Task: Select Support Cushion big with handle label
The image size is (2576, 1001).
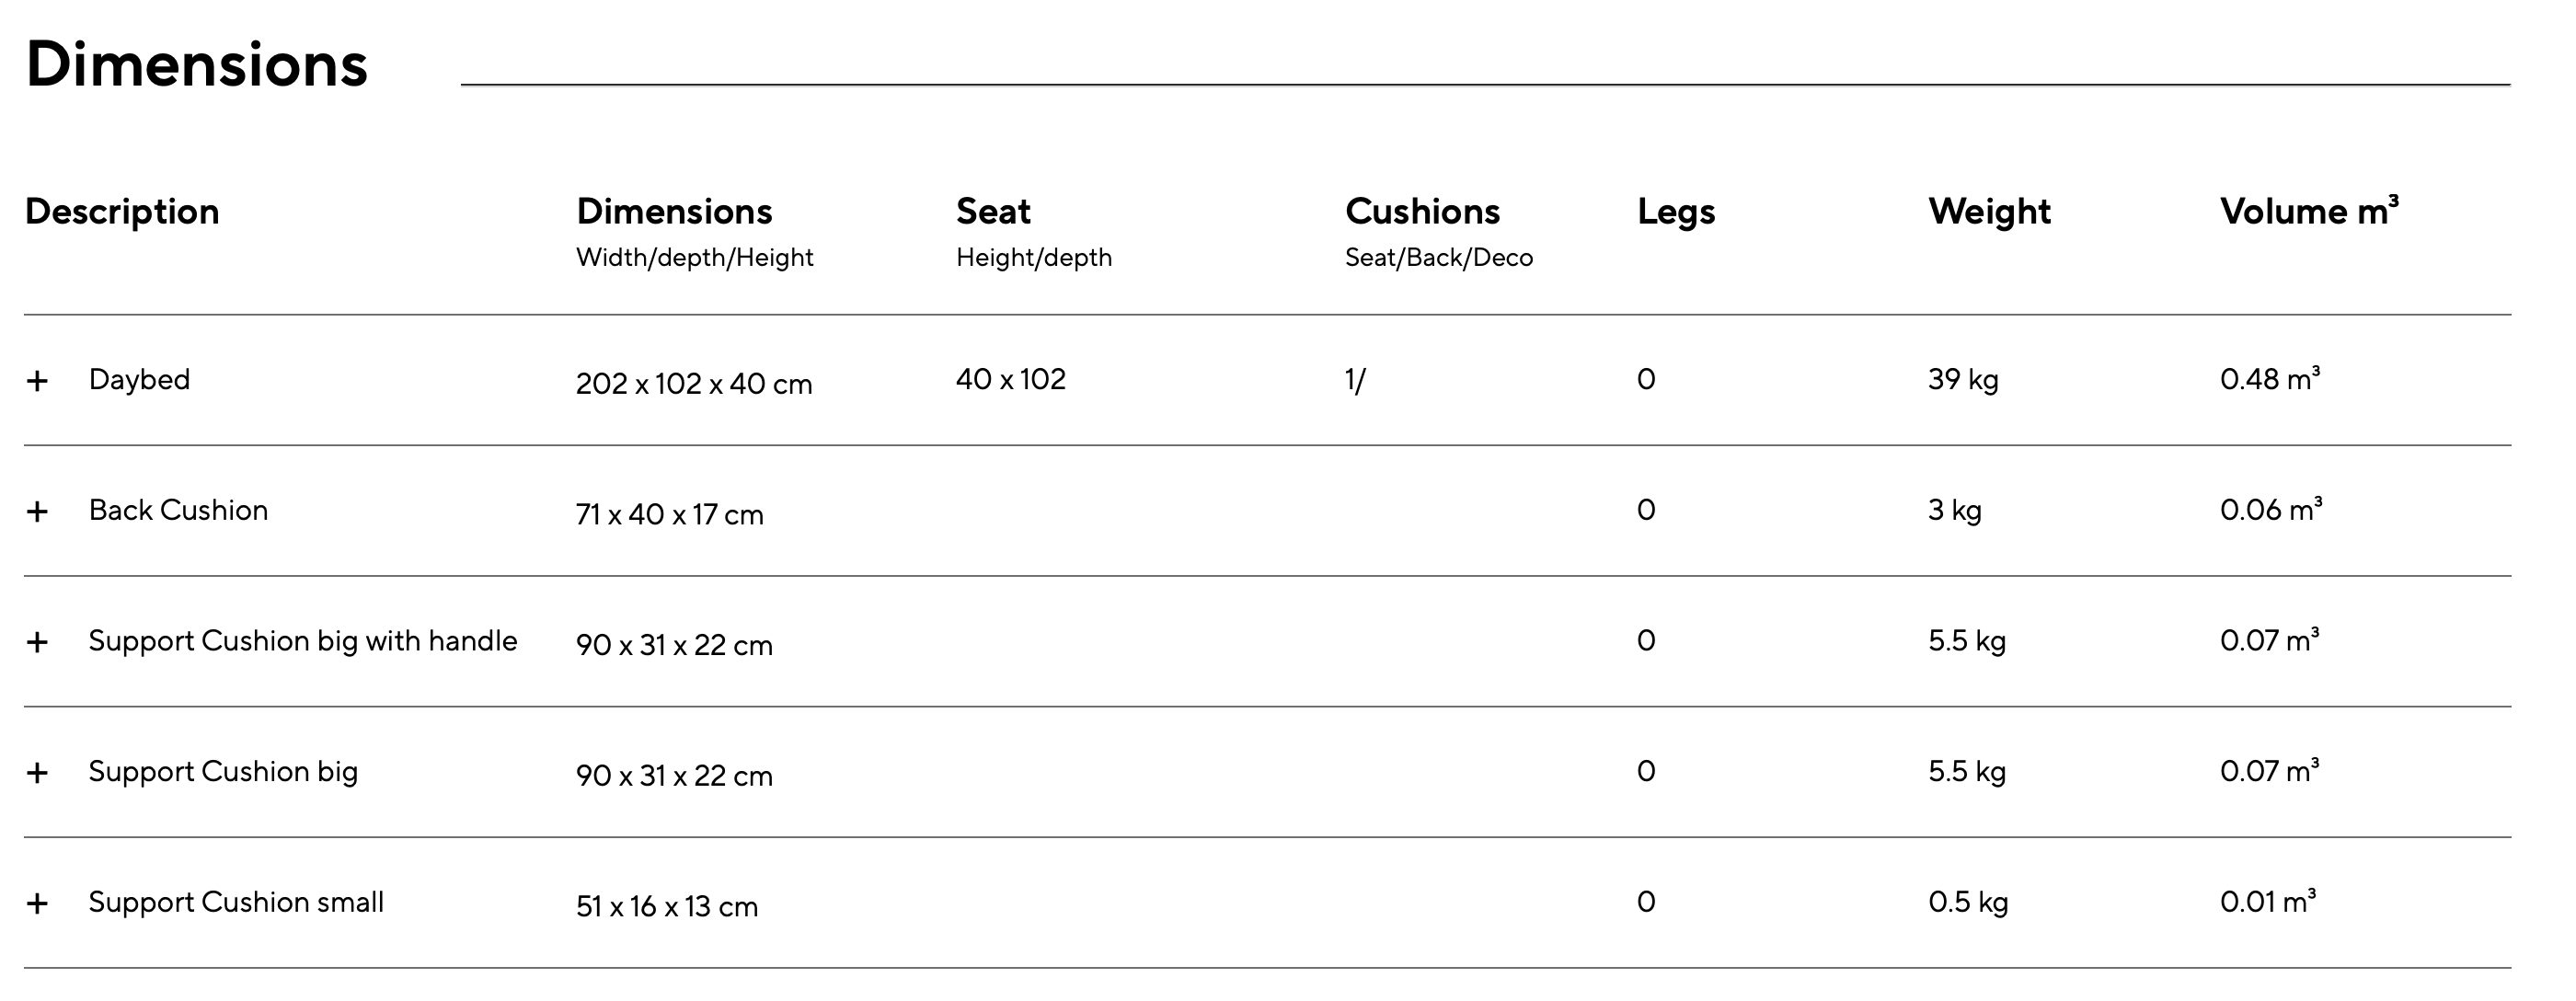Action: tap(303, 641)
